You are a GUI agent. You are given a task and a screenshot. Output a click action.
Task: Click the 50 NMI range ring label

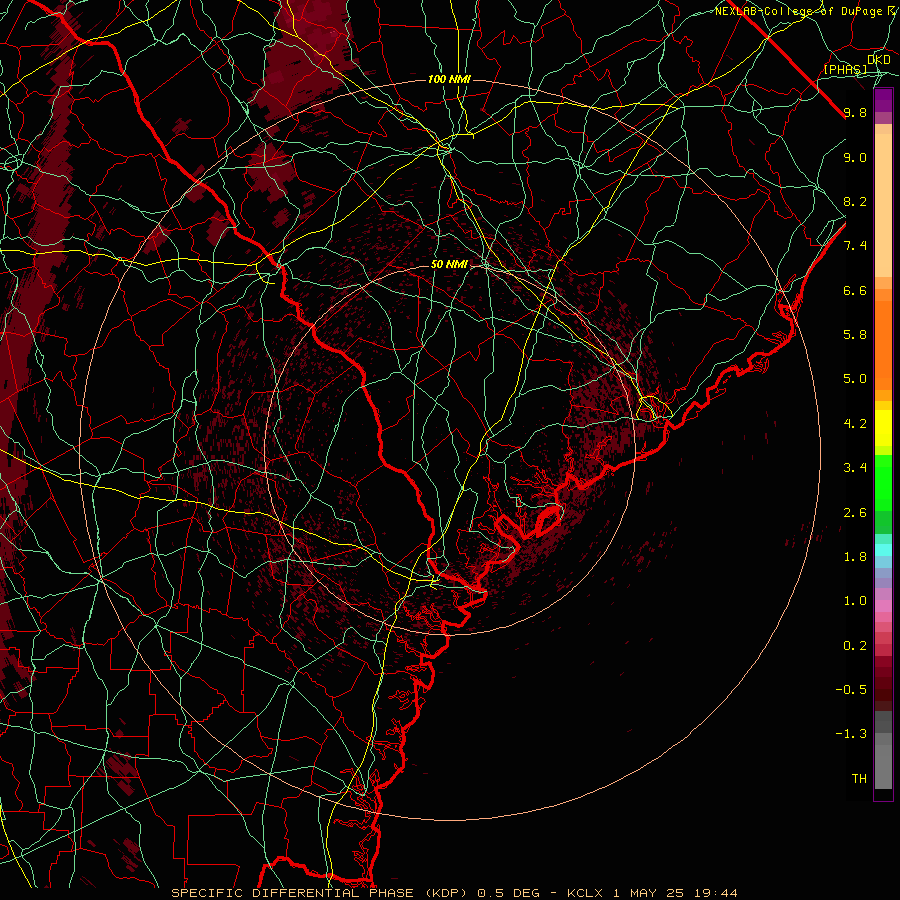pos(449,265)
